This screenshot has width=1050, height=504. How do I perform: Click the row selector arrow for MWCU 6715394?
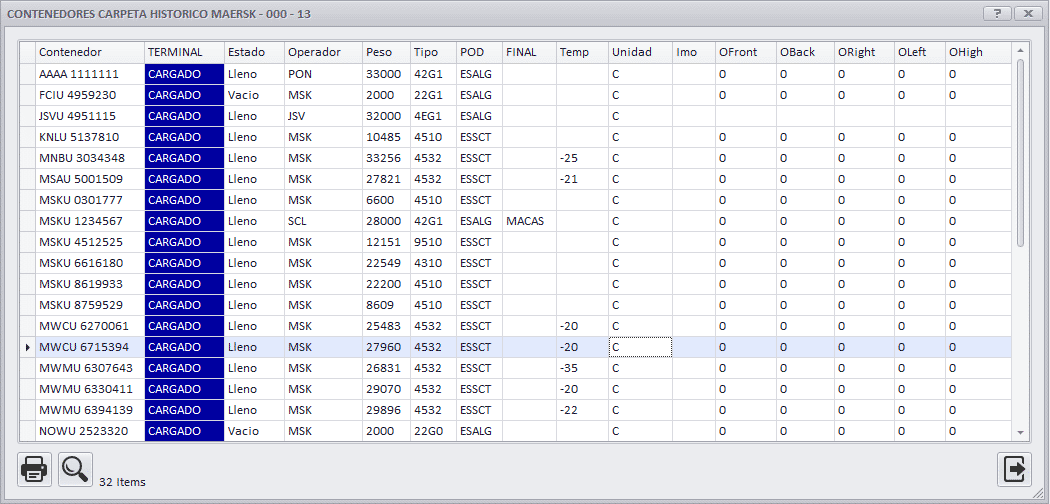point(27,347)
